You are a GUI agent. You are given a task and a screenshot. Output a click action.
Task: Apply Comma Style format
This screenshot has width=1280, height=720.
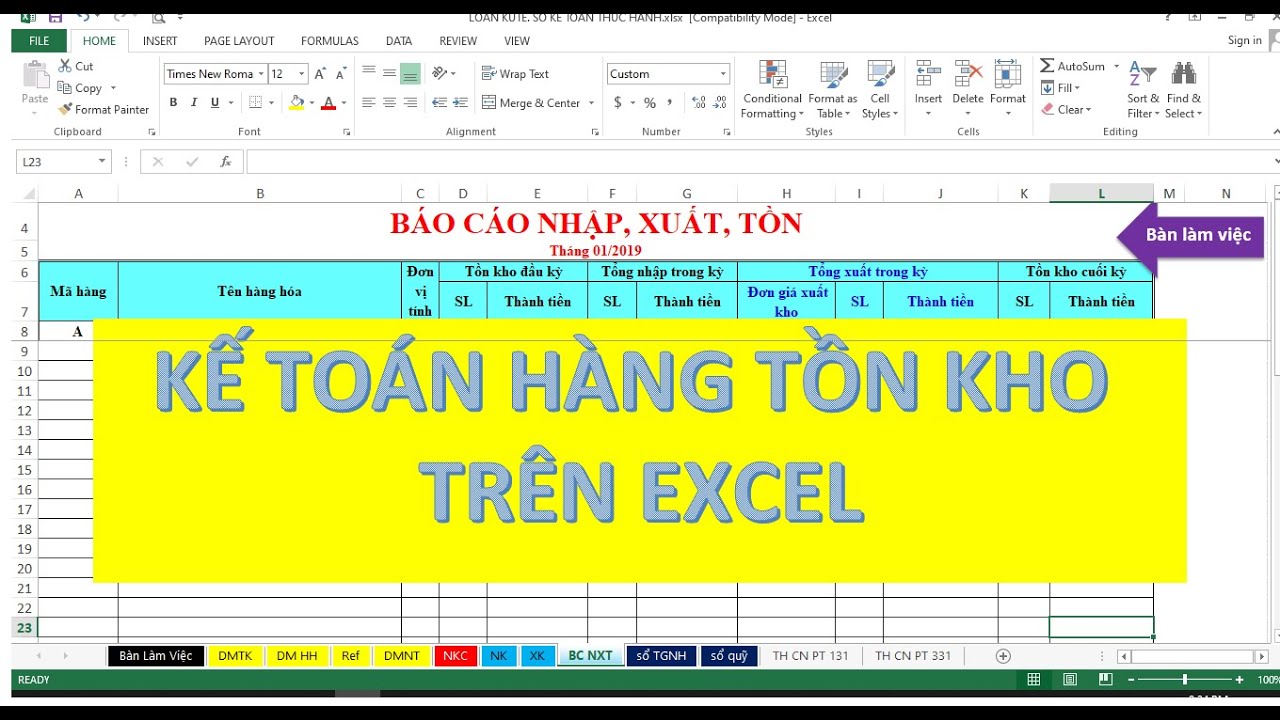670,103
